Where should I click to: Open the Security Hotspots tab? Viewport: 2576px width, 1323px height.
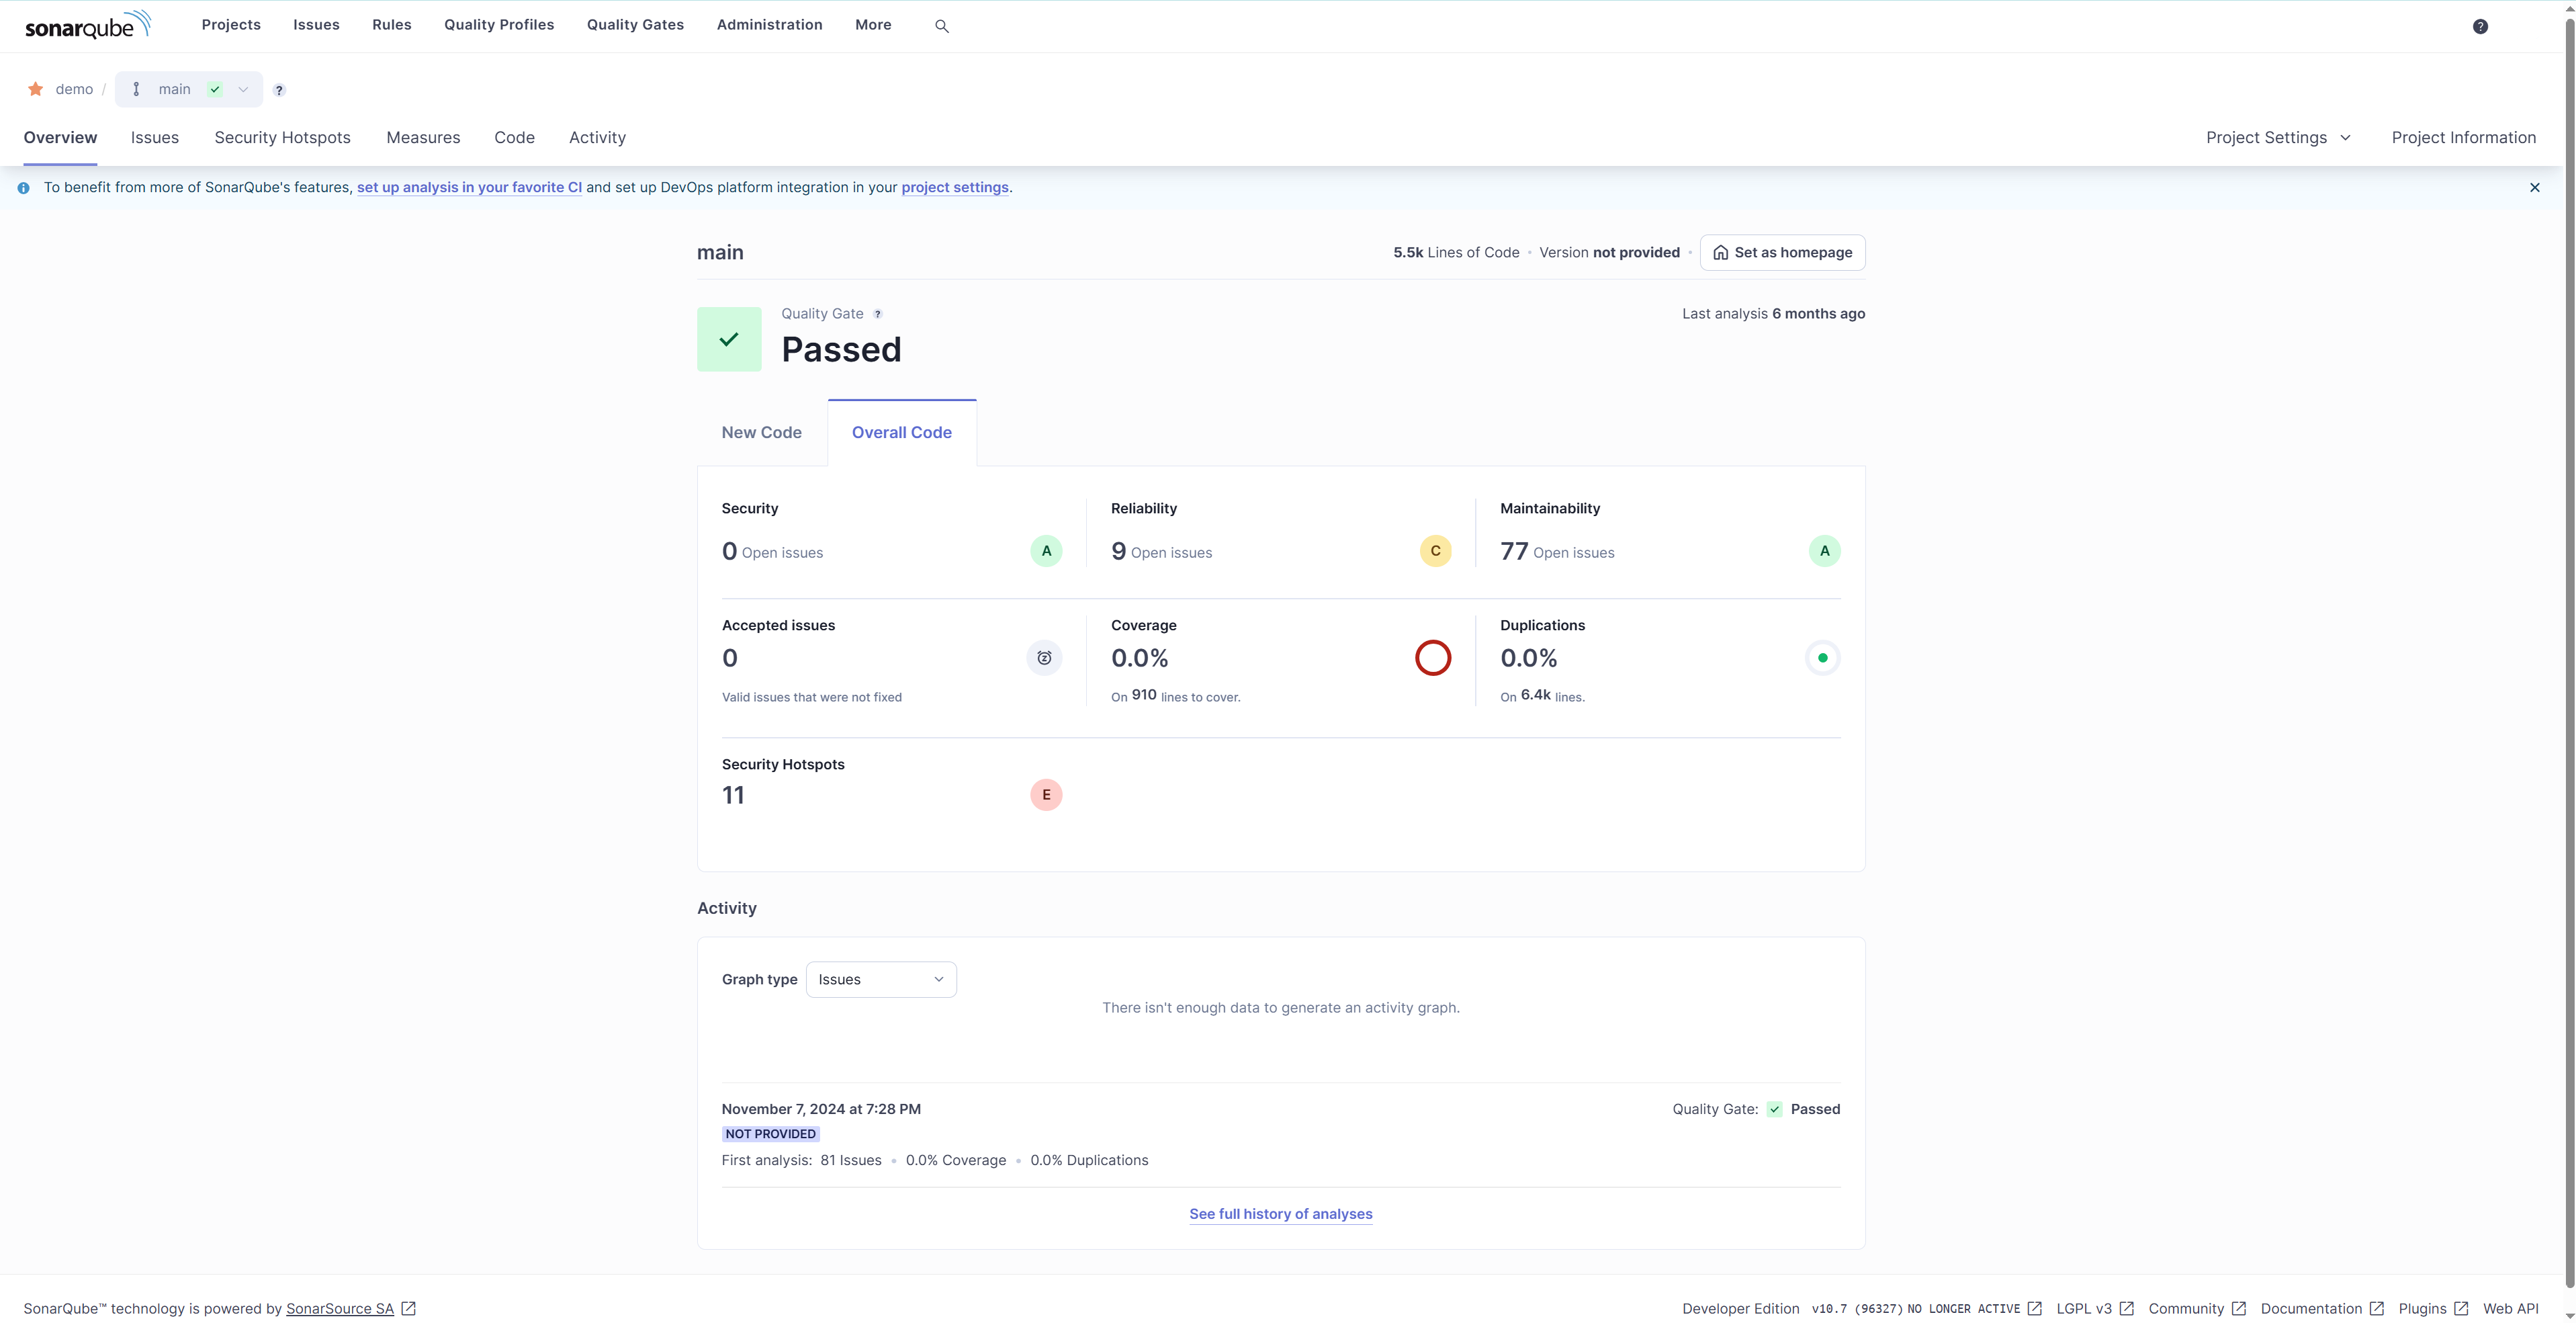pyautogui.click(x=282, y=138)
